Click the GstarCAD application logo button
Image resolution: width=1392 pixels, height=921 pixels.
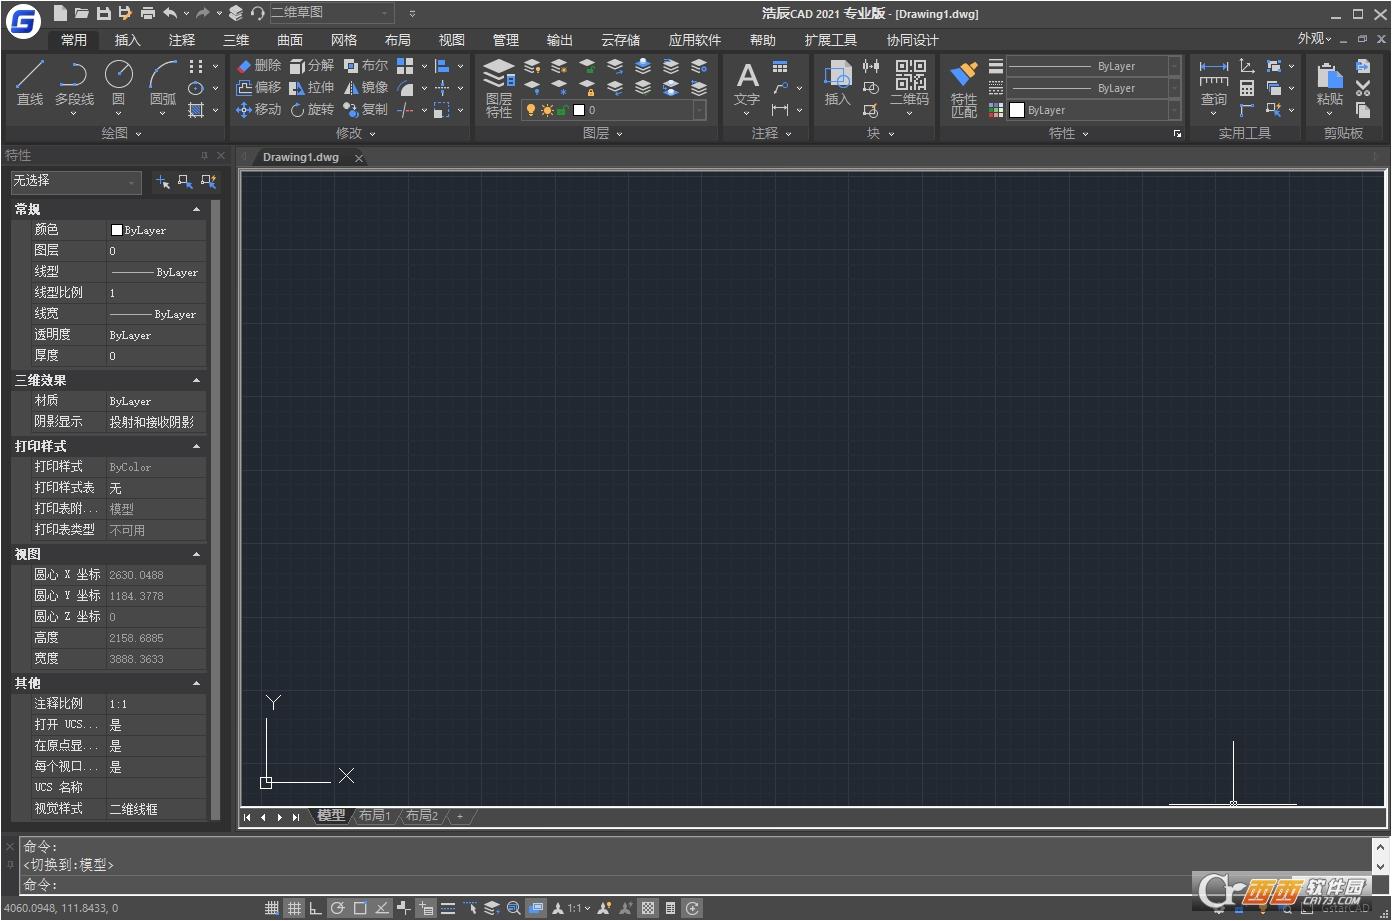[23, 20]
